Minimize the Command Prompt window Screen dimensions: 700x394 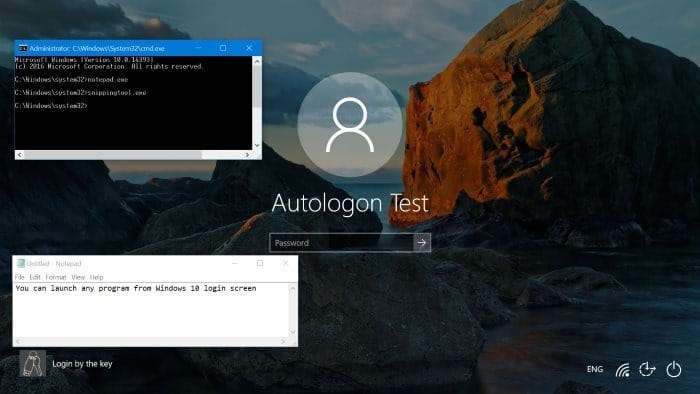(198, 48)
